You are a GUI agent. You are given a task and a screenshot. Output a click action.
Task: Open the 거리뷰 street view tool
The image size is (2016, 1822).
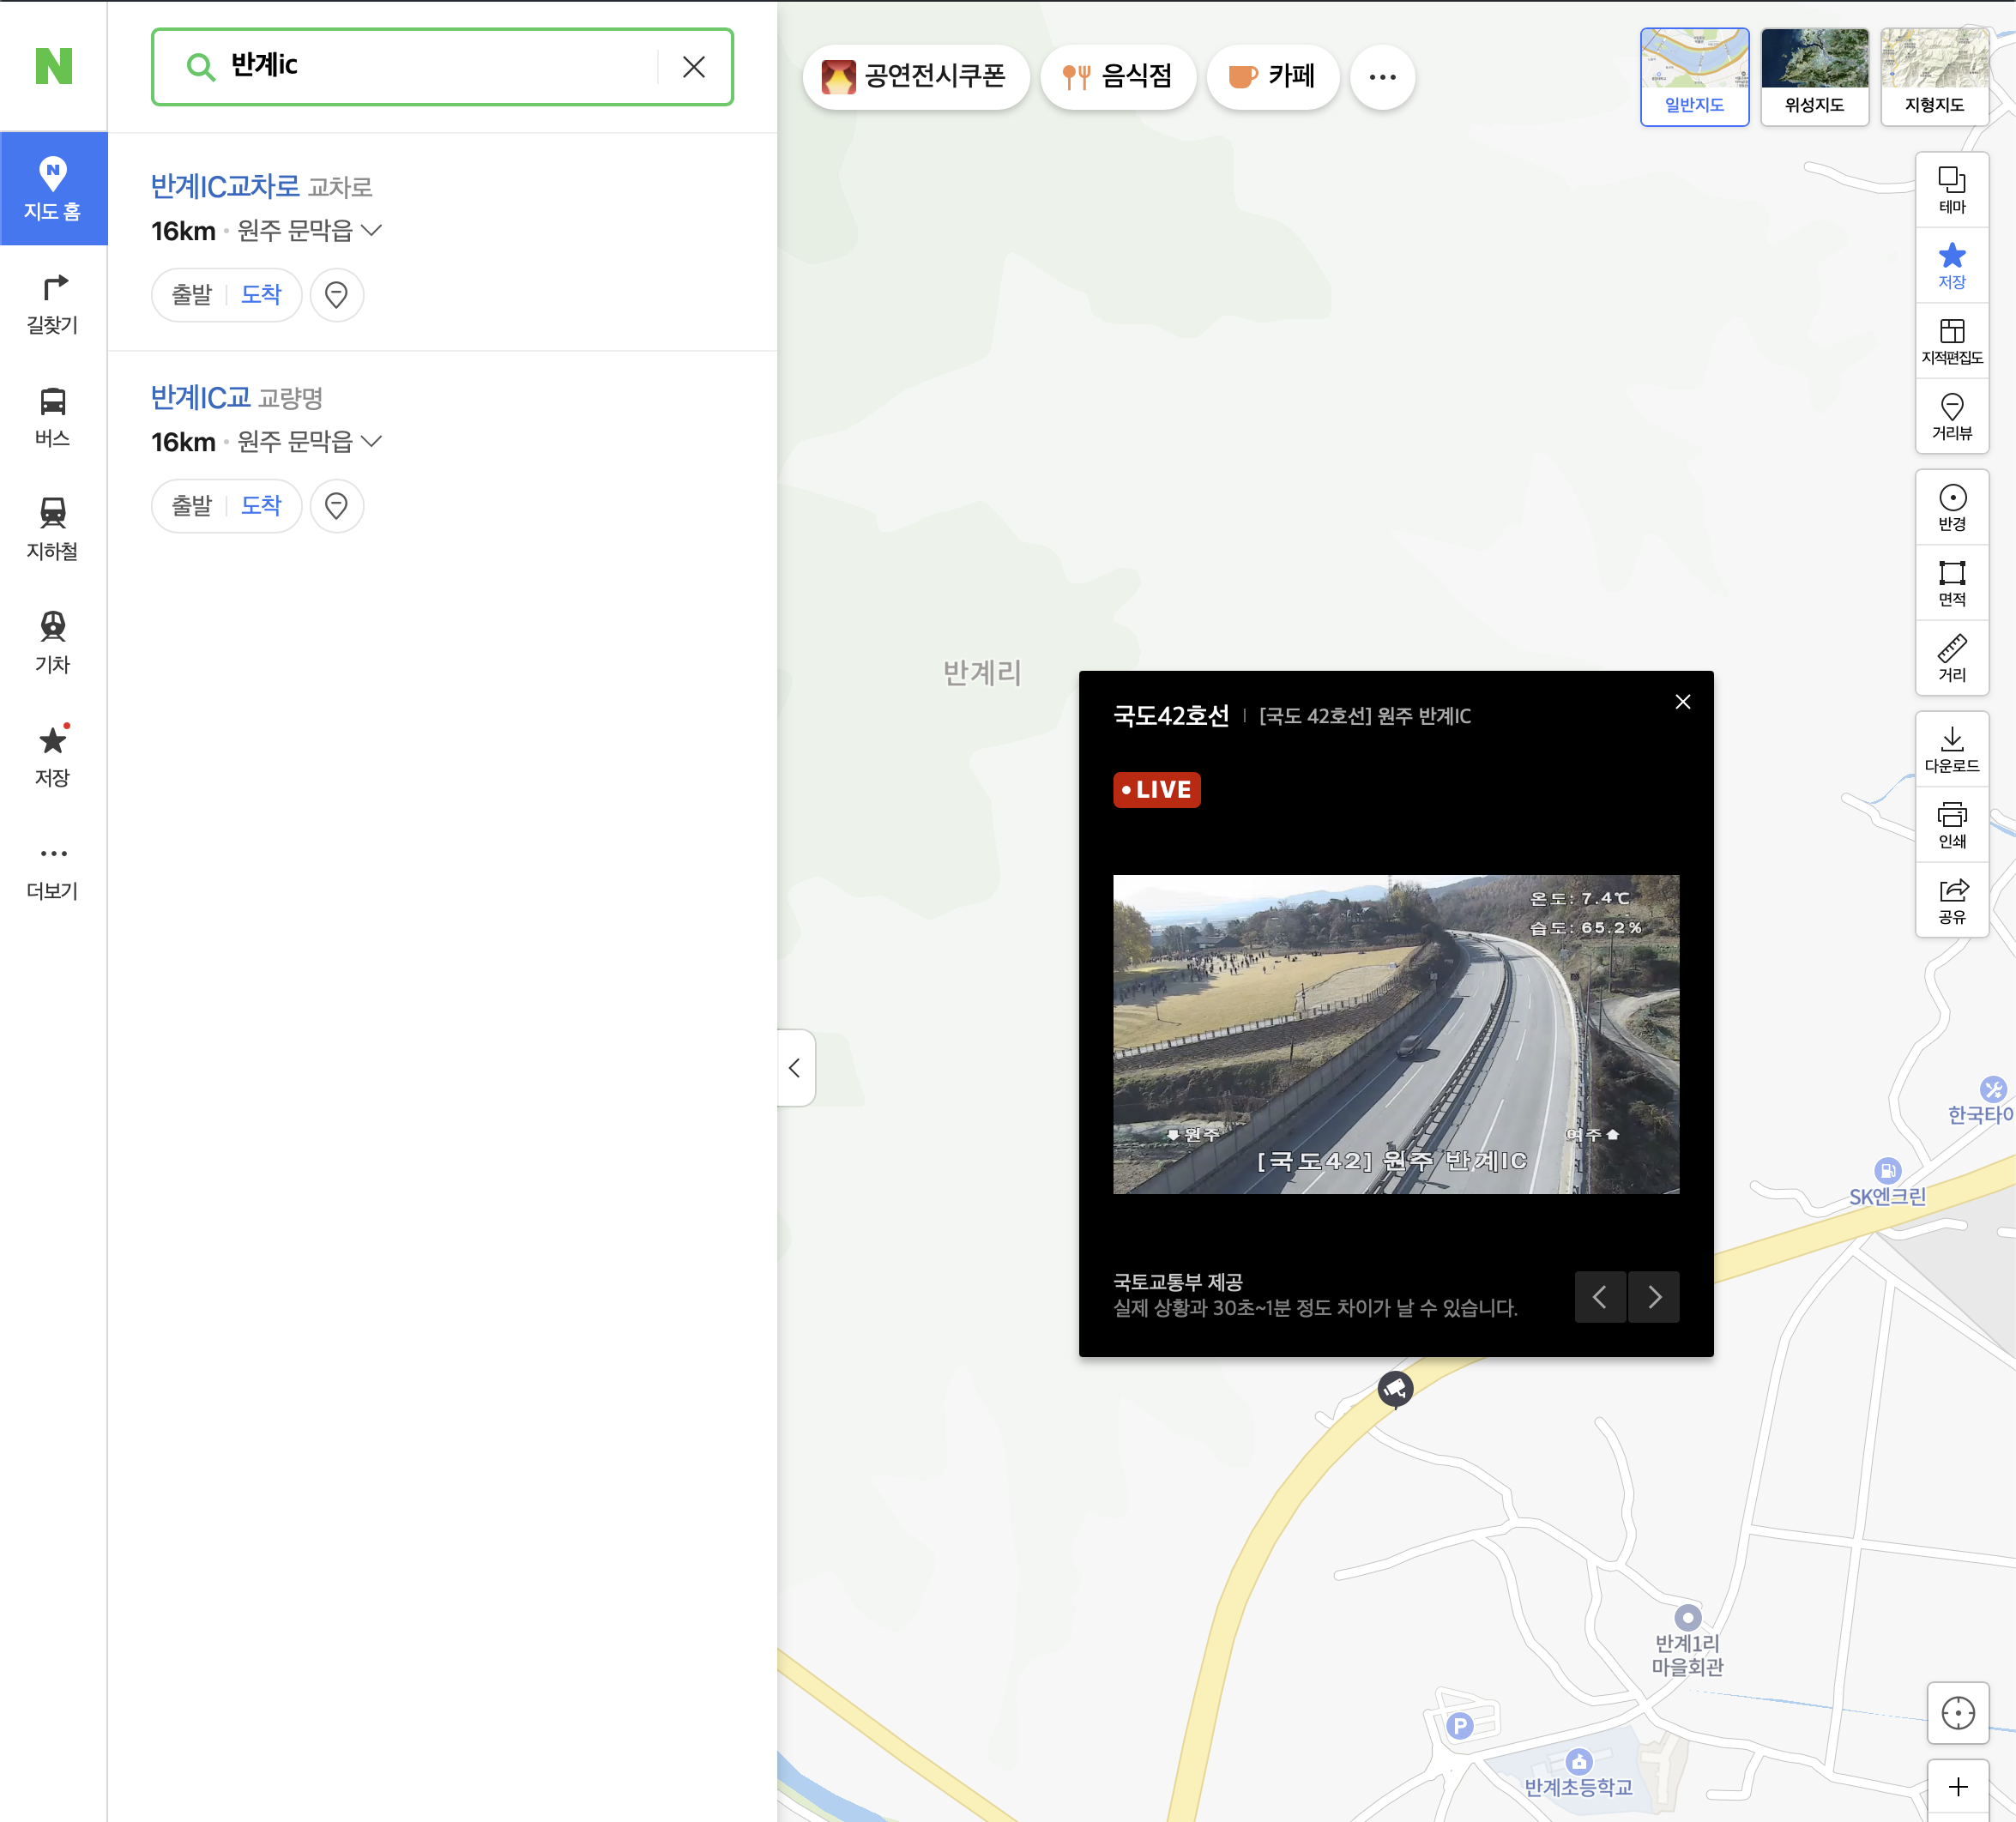(1951, 416)
